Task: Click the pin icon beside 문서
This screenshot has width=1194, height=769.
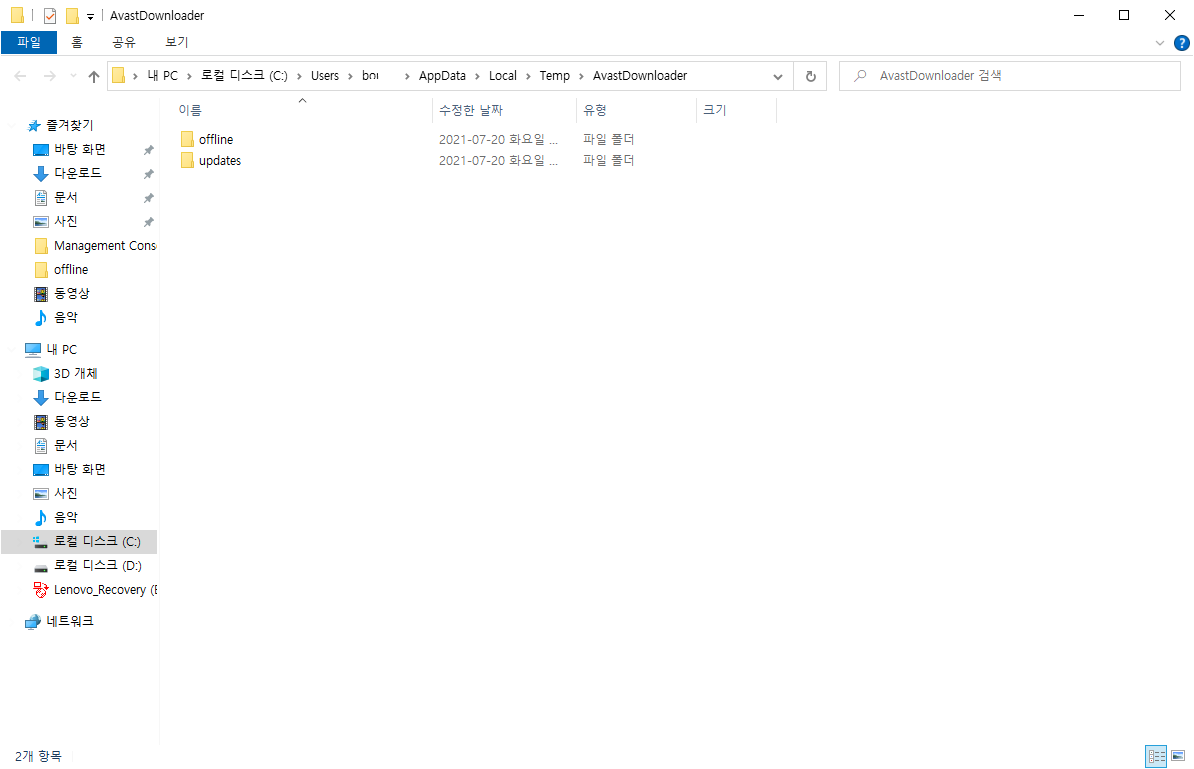Action: 148,198
